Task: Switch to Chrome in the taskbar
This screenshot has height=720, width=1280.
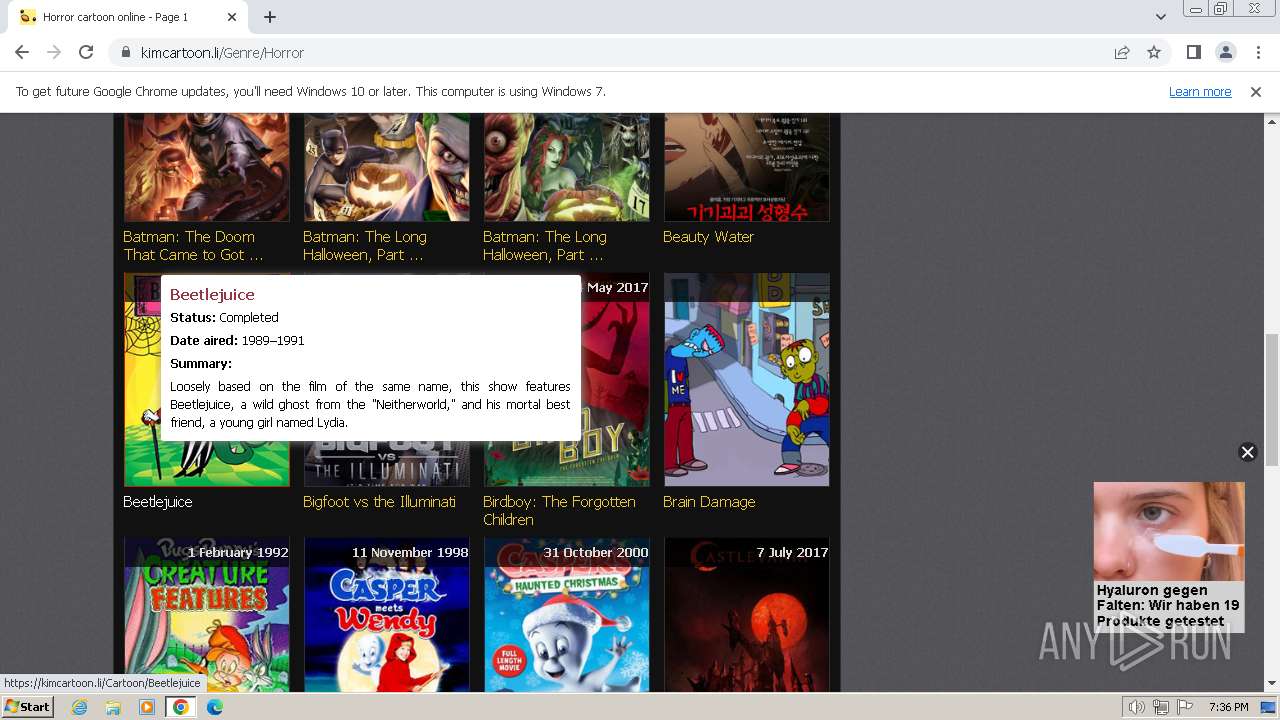Action: coord(180,707)
